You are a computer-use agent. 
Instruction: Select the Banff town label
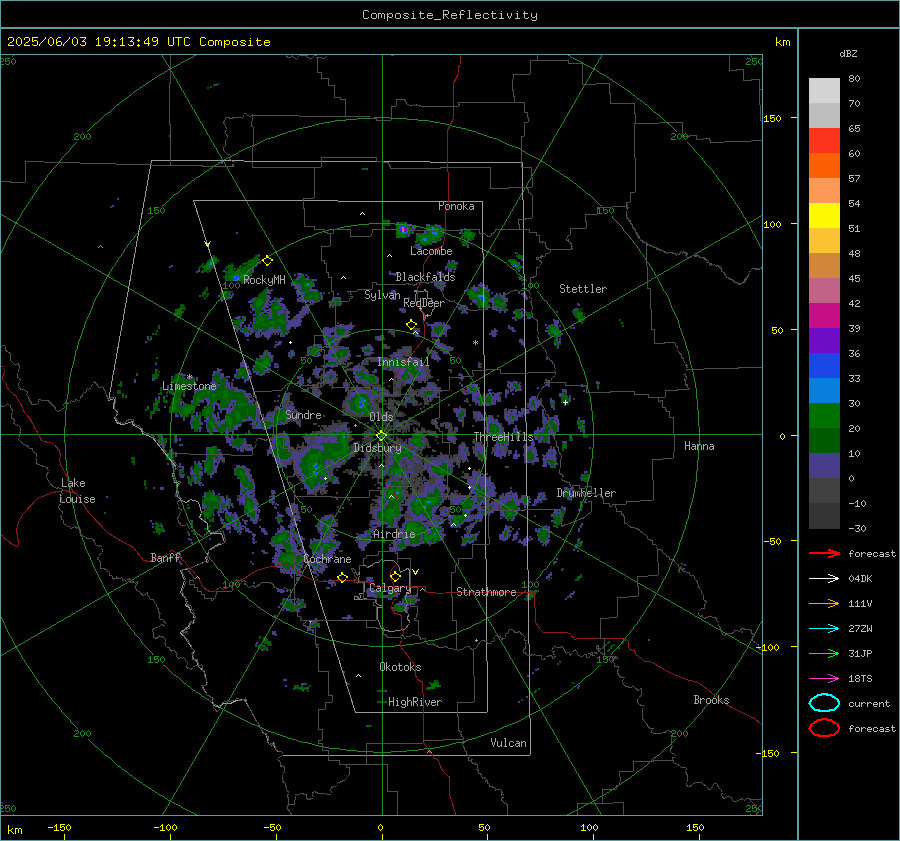point(165,557)
